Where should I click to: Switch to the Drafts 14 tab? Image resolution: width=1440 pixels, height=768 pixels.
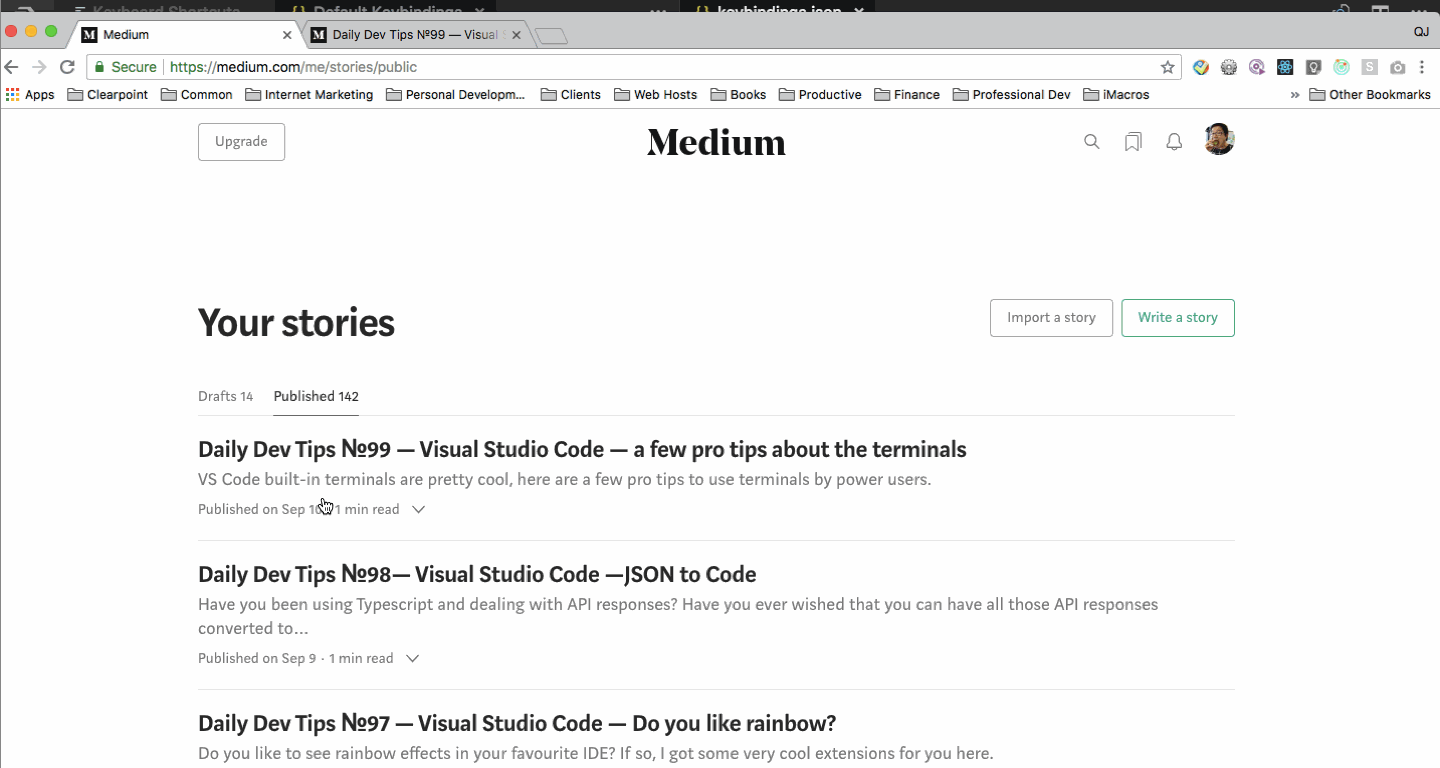point(225,396)
